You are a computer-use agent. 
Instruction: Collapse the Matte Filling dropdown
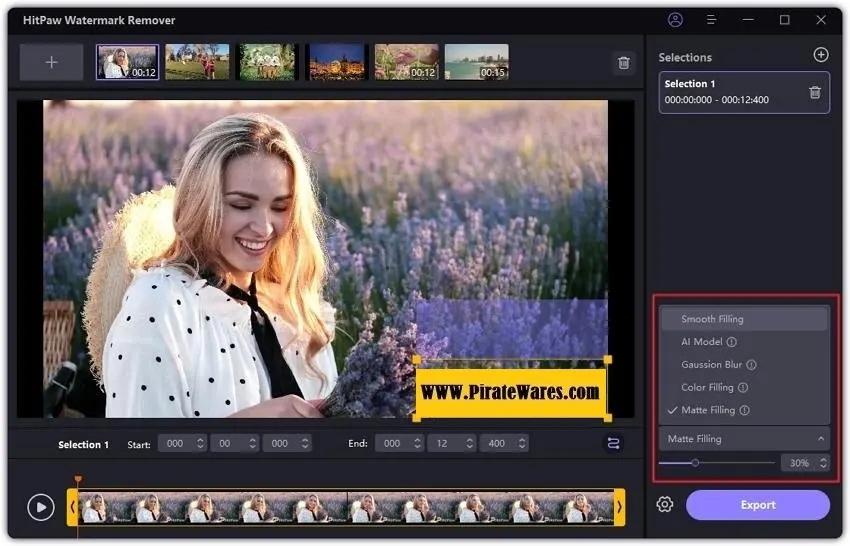click(744, 439)
